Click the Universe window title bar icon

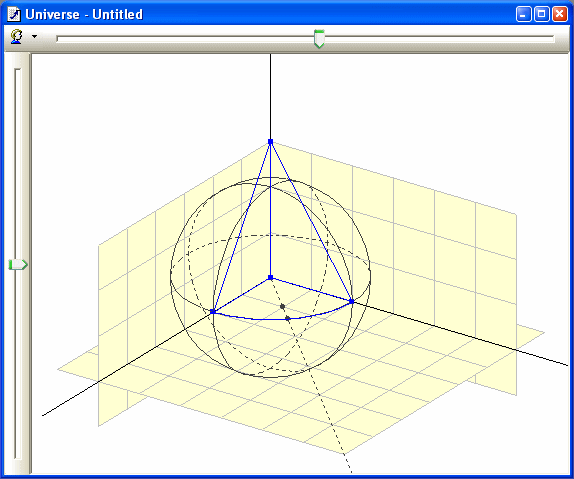[x=14, y=15]
